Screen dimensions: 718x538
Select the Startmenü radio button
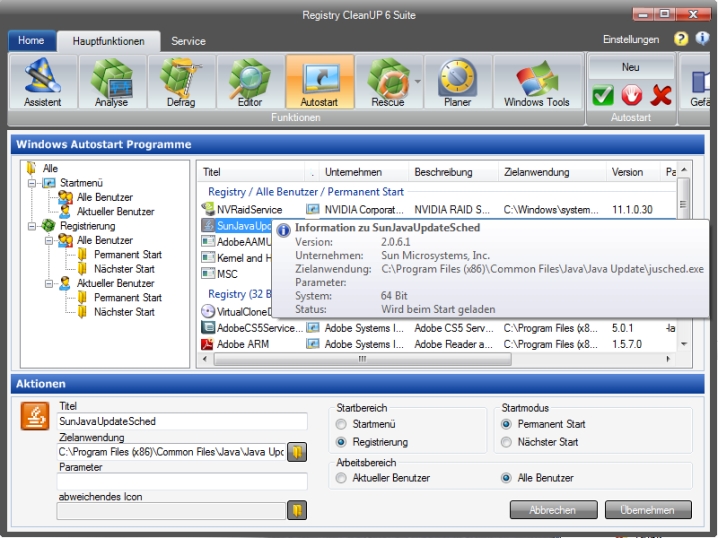pyautogui.click(x=343, y=424)
